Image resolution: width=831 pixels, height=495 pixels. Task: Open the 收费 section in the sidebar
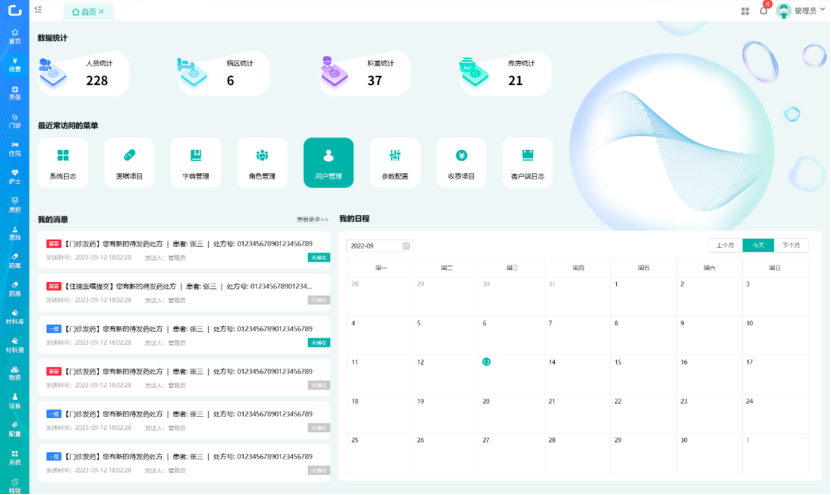pos(14,64)
